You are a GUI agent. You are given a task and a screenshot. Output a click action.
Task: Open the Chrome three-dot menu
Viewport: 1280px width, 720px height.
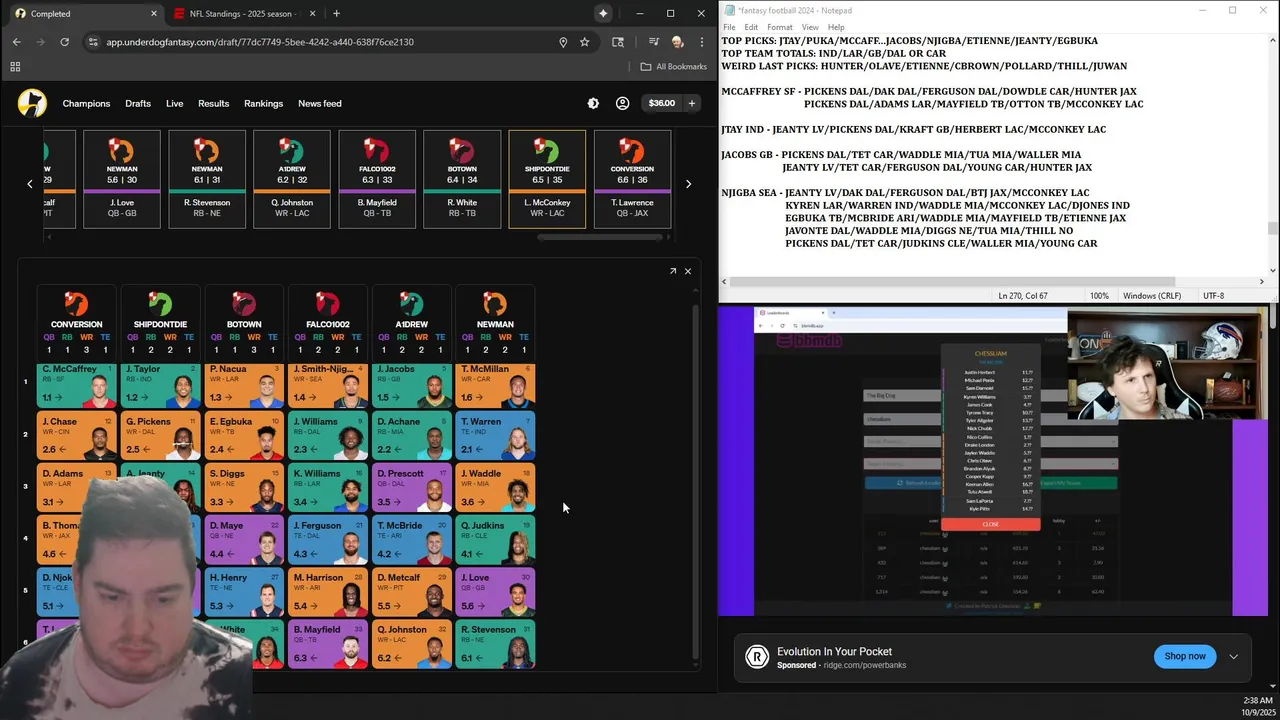pos(701,42)
